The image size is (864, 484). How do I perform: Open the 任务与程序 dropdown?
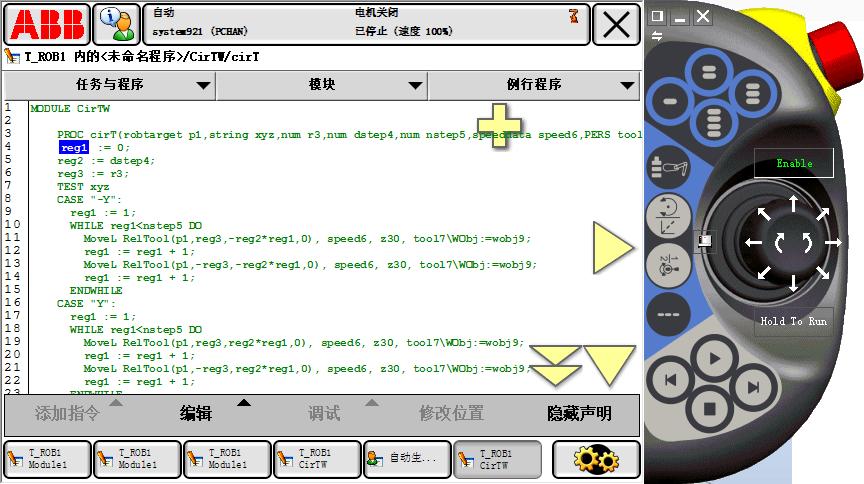(x=109, y=85)
